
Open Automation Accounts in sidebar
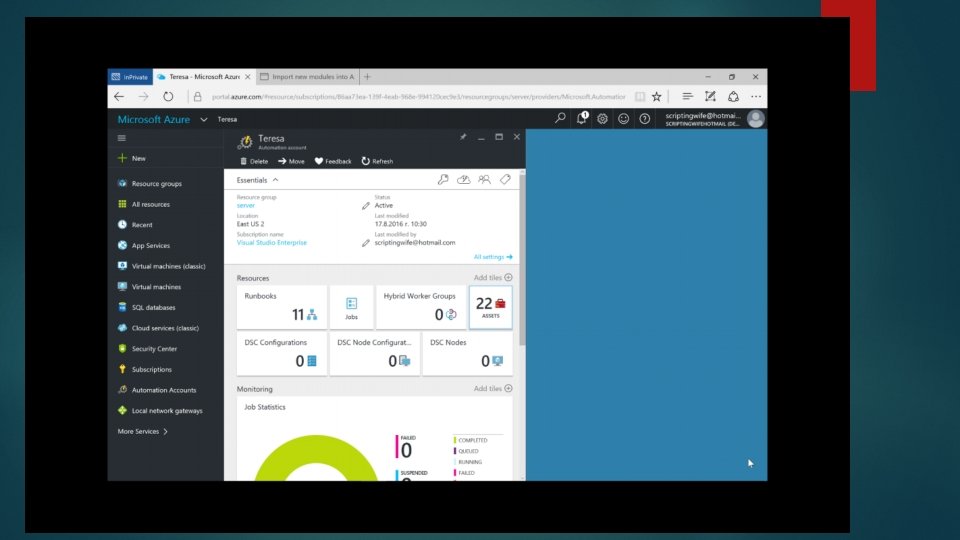165,390
